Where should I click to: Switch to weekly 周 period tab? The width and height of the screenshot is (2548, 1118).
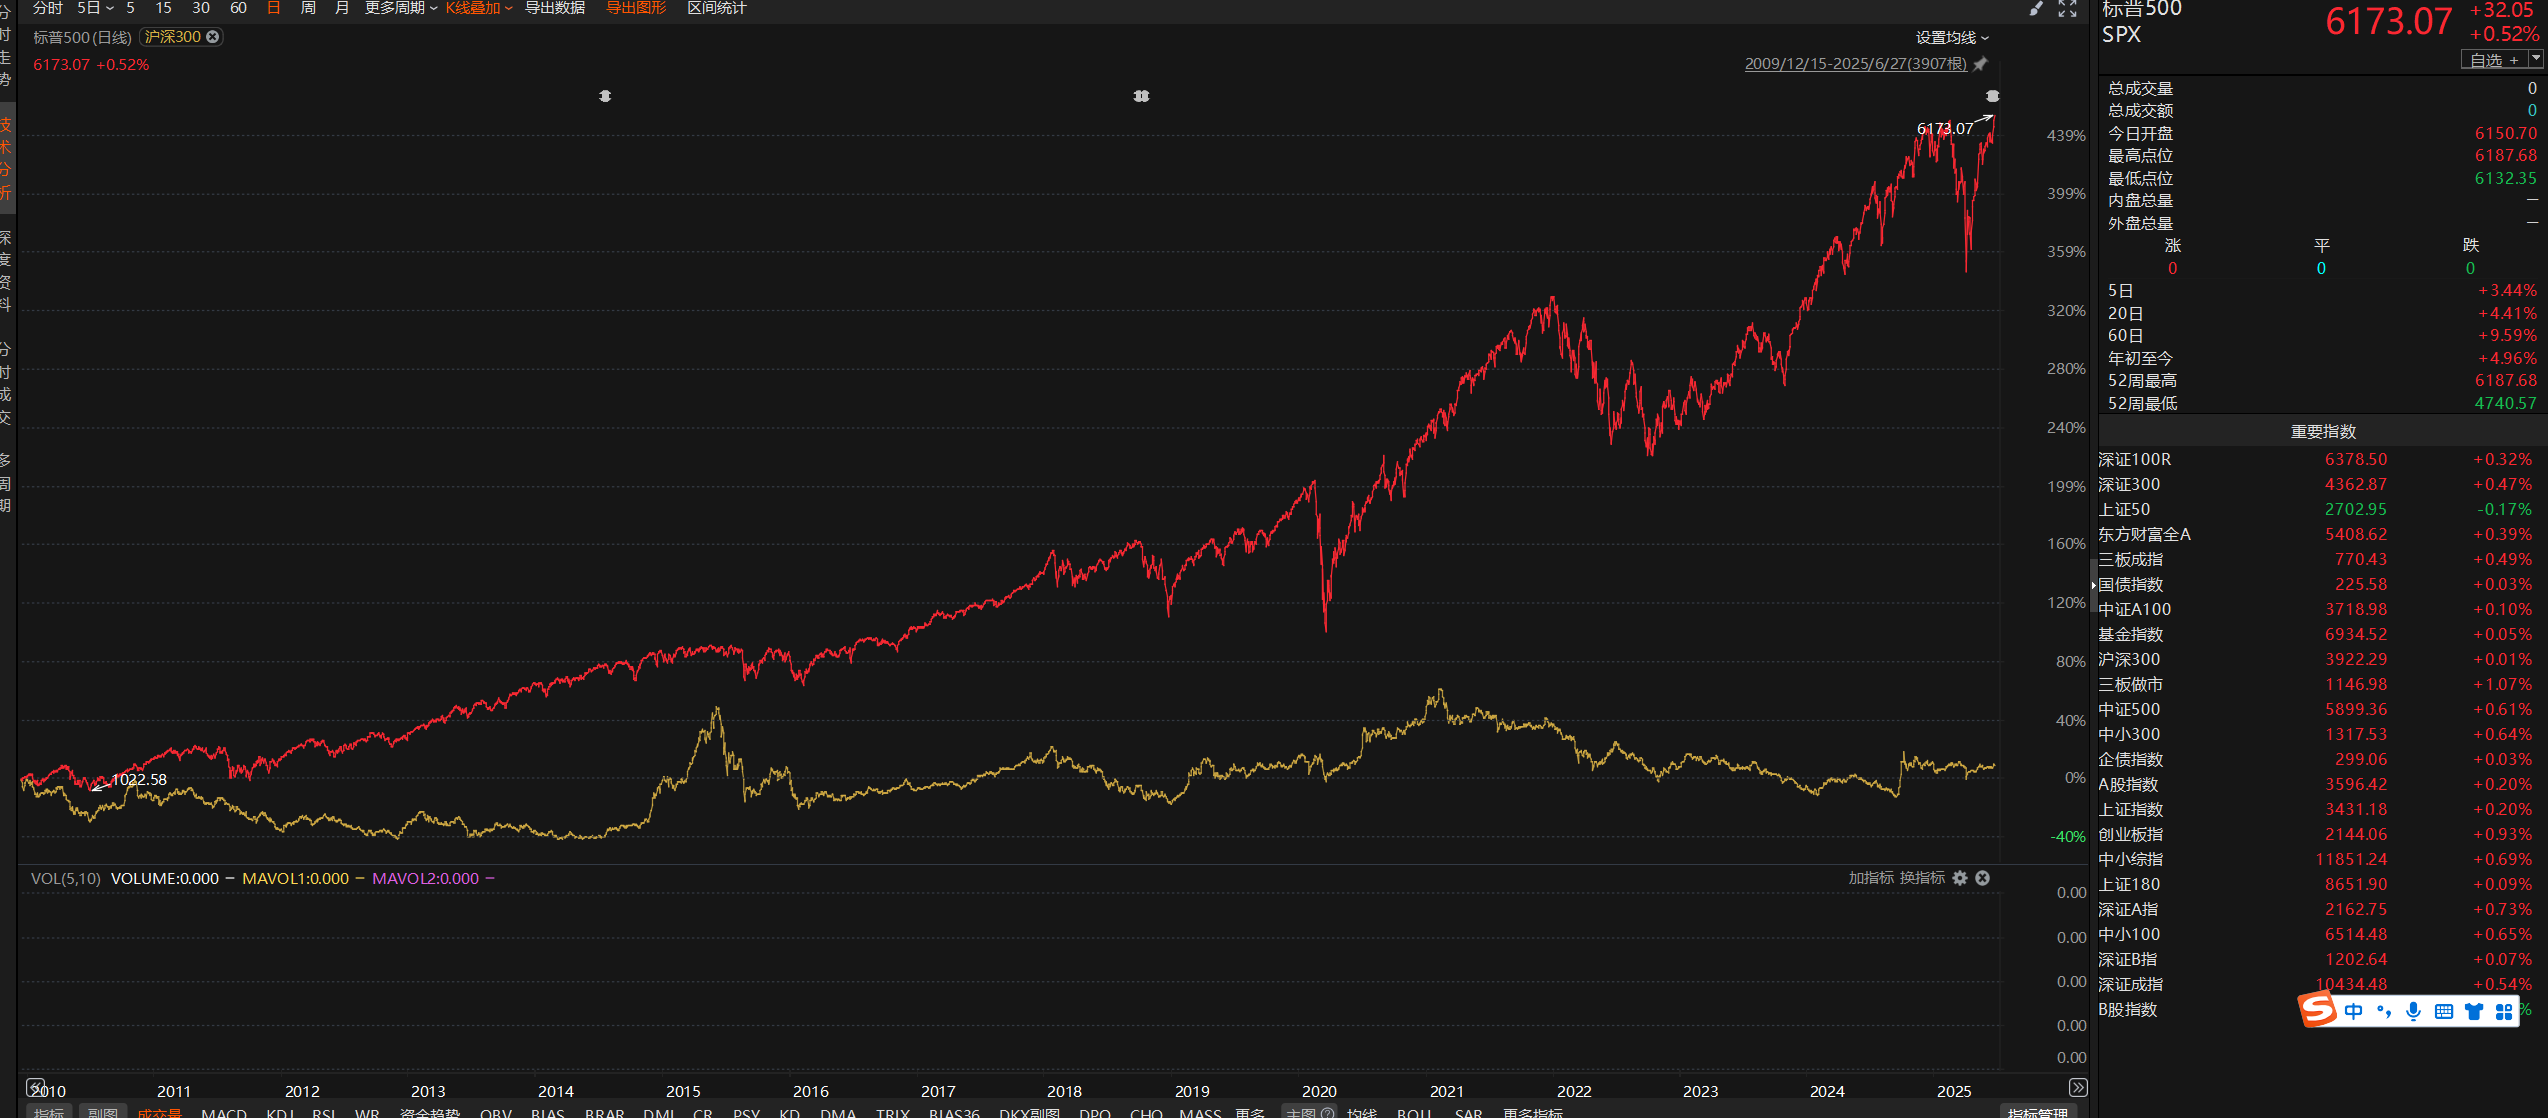[308, 8]
